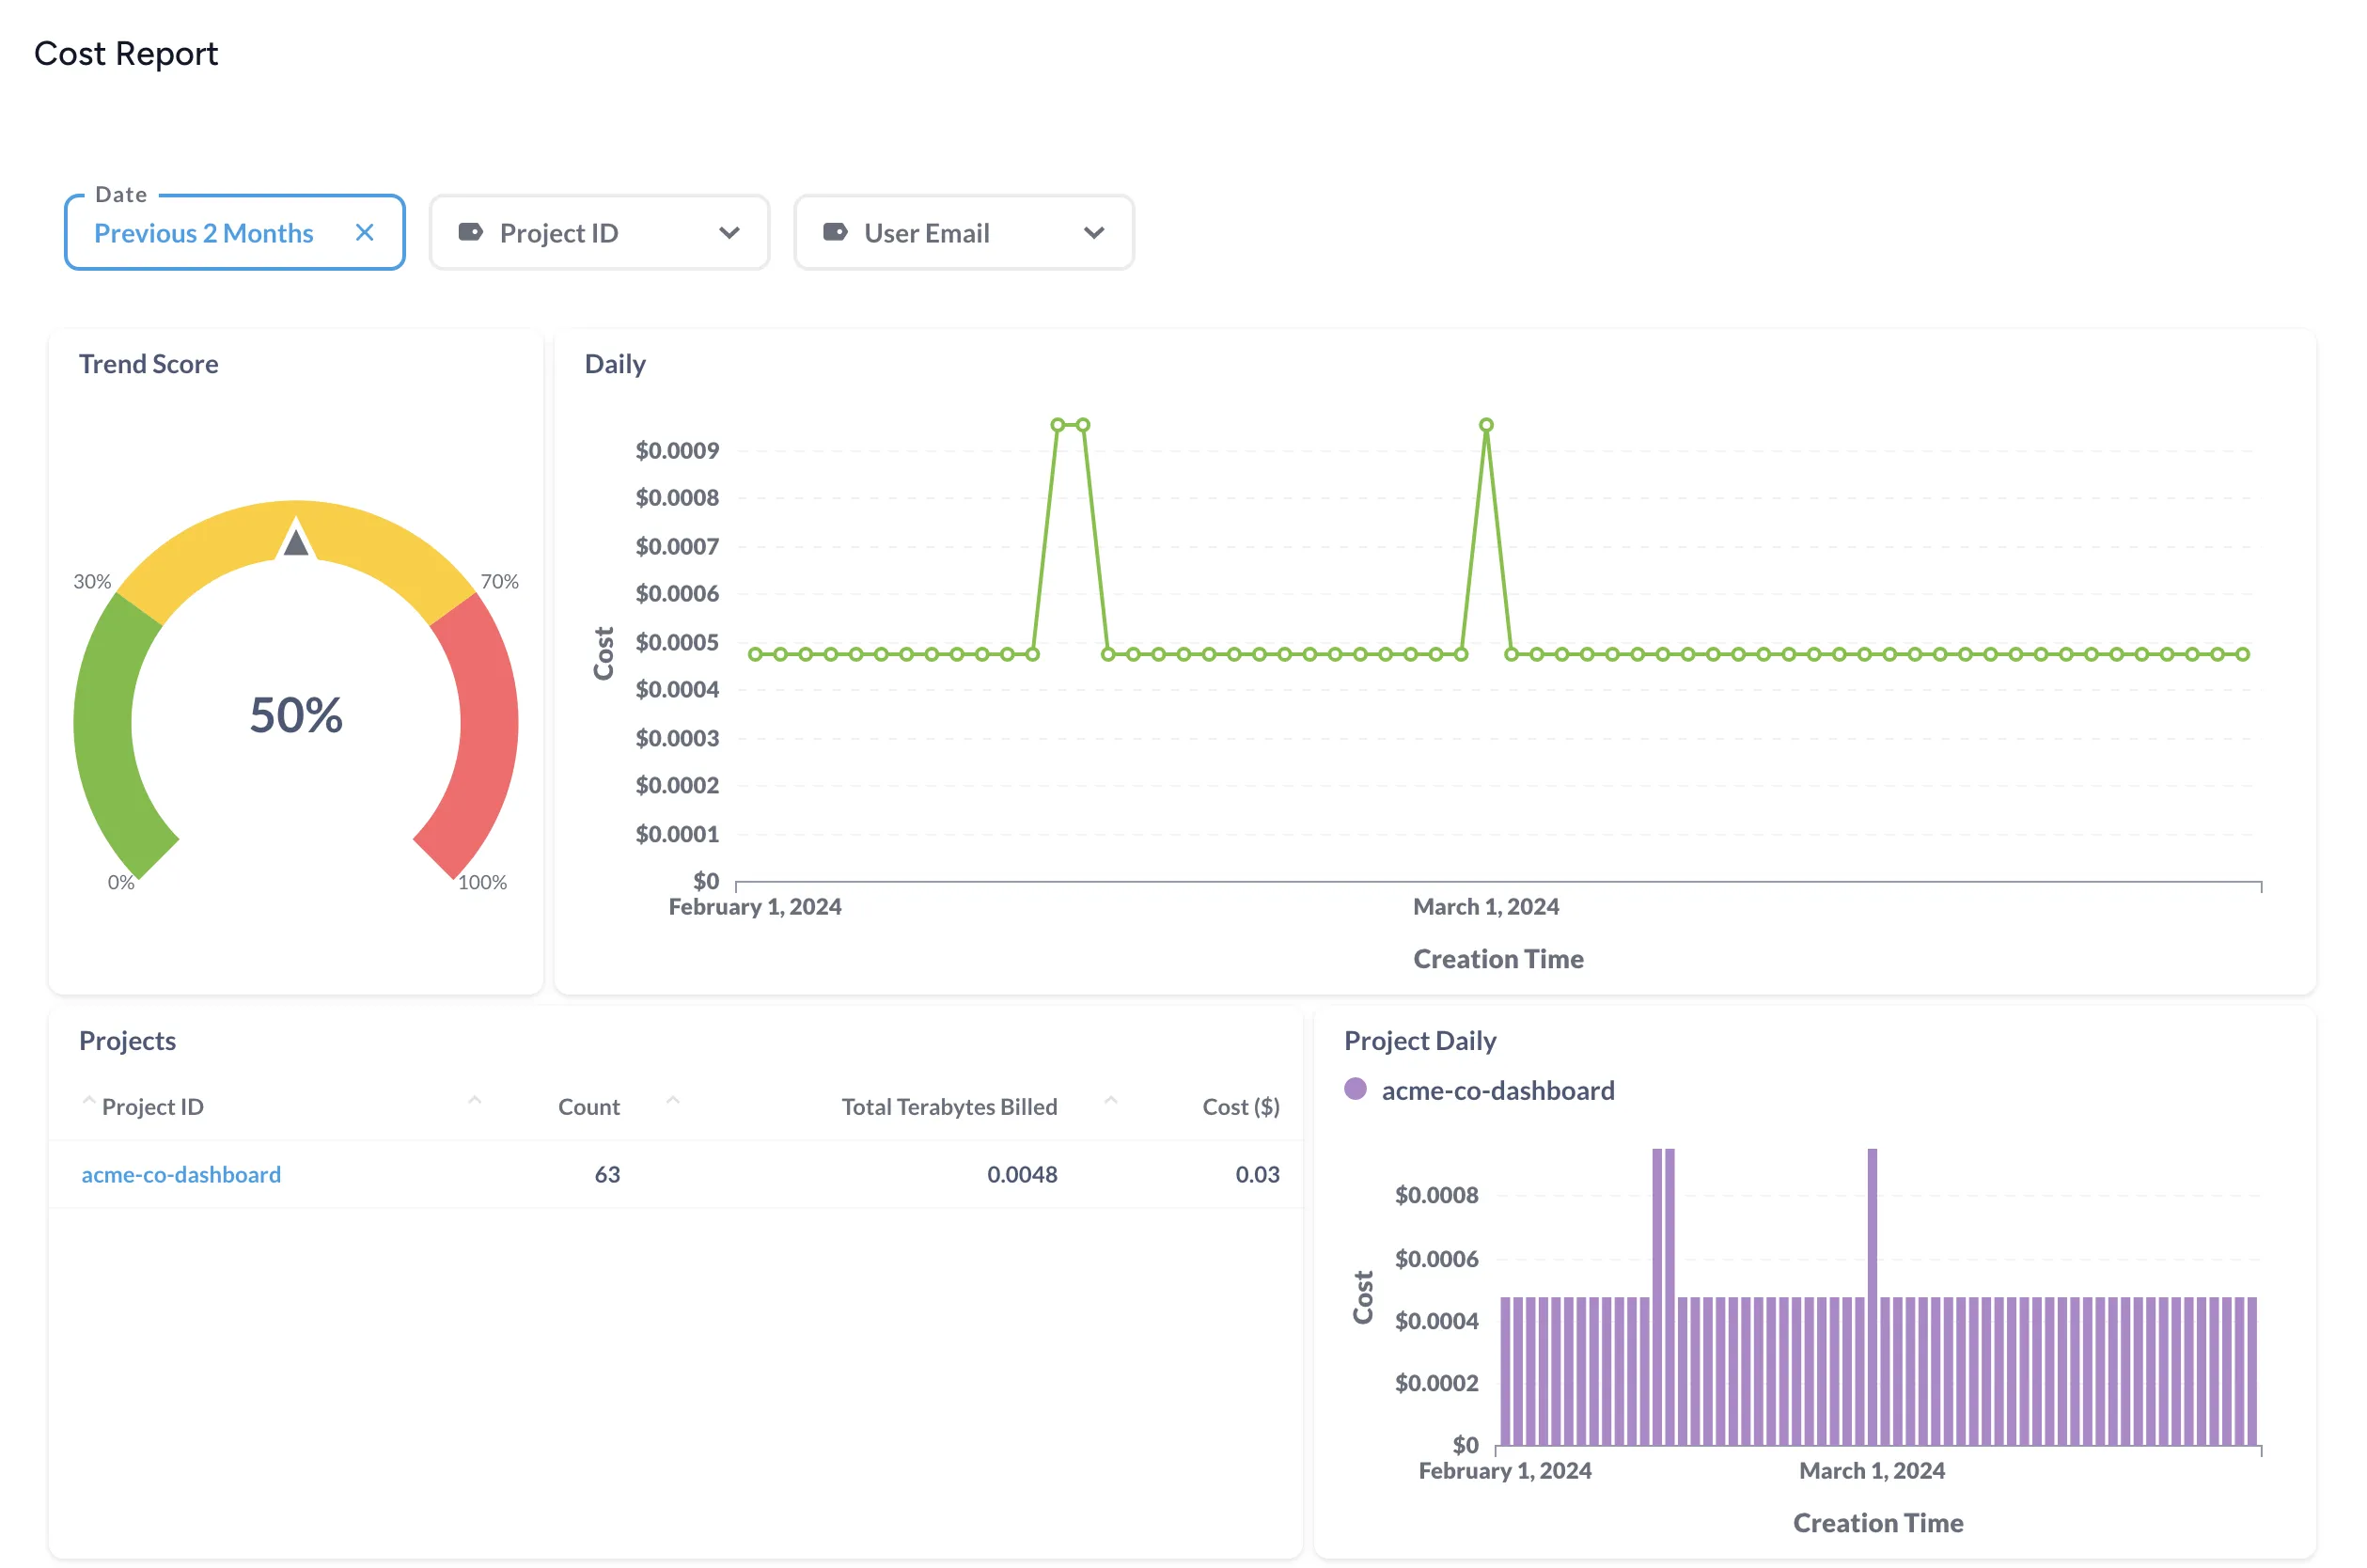This screenshot has width=2367, height=1568.
Task: Click the sort caret beside Count column
Action: (x=673, y=1100)
